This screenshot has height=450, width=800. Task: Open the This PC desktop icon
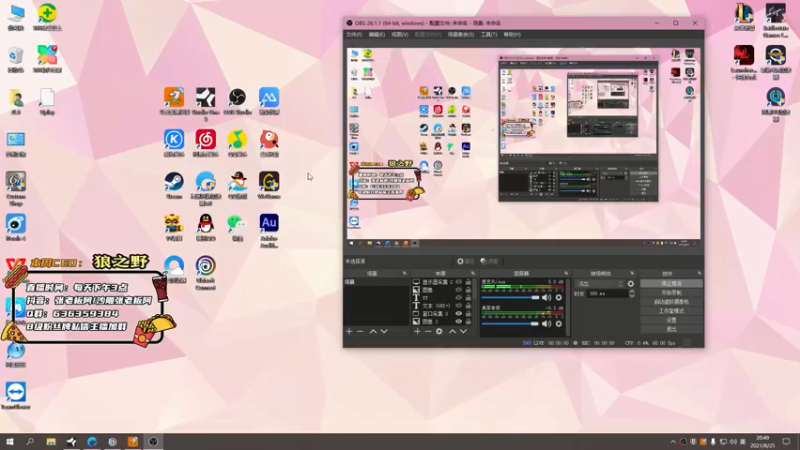(x=16, y=17)
